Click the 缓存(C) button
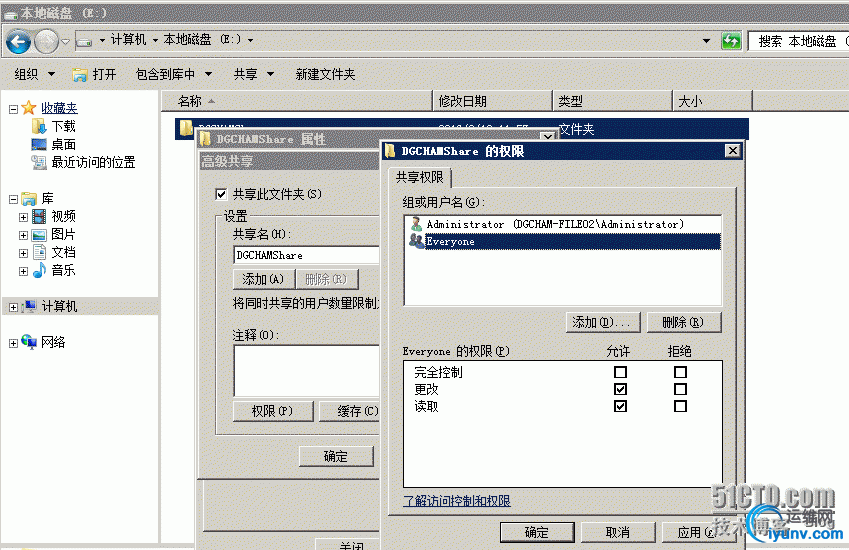This screenshot has height=550, width=849. tap(349, 411)
